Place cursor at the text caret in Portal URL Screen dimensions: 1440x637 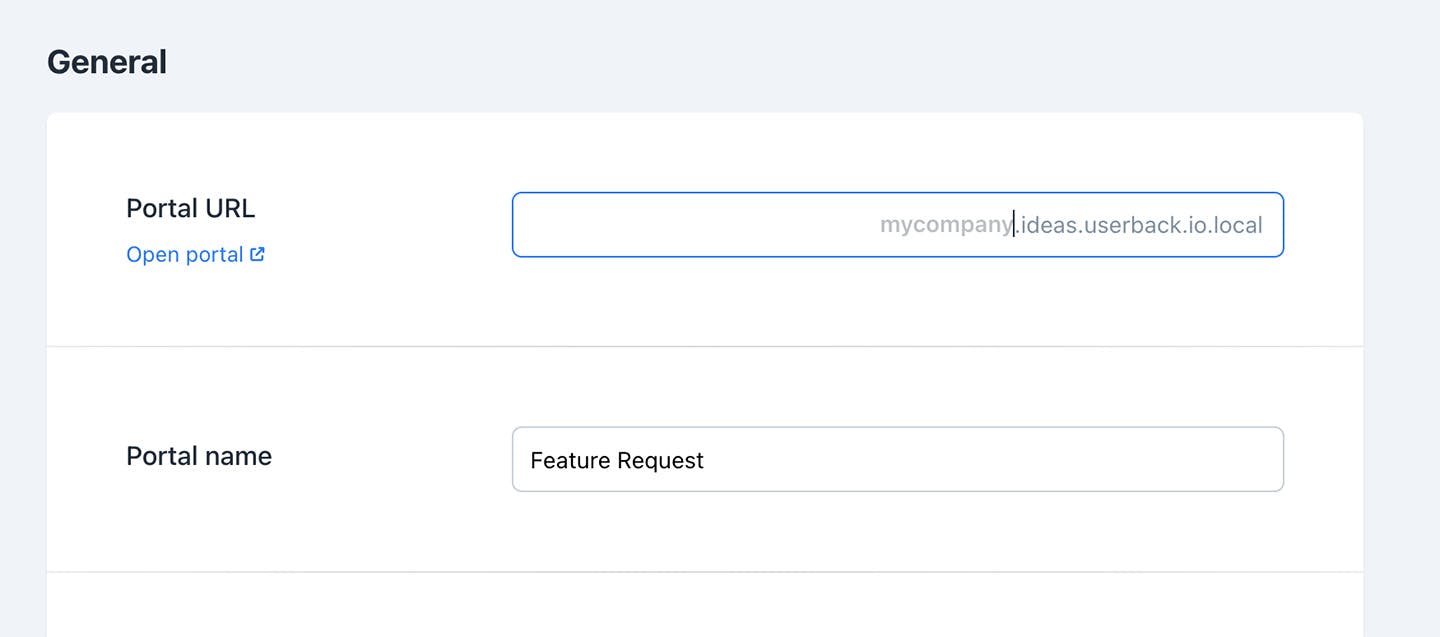pyautogui.click(x=1014, y=225)
